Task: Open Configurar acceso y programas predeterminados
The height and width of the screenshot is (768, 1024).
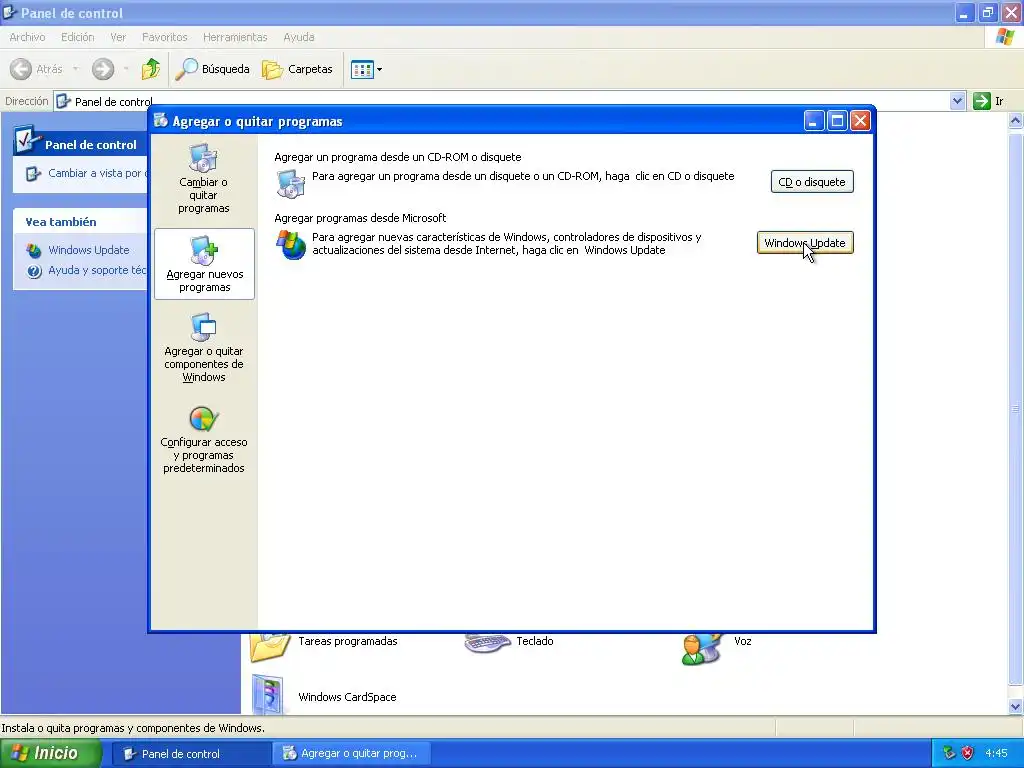Action: [203, 442]
